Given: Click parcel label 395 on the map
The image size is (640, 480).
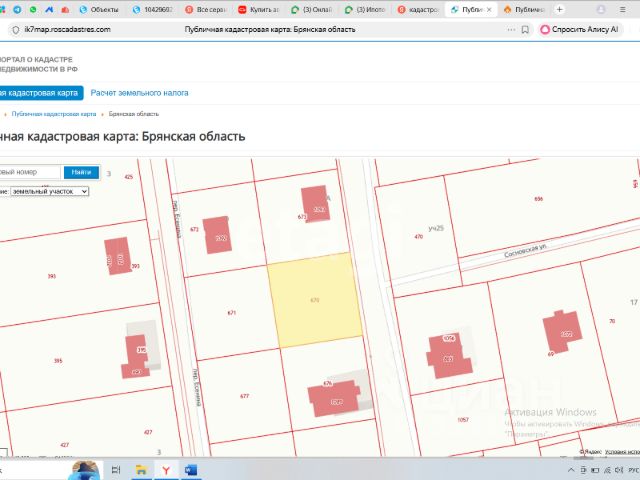Looking at the screenshot, I should 58,361.
